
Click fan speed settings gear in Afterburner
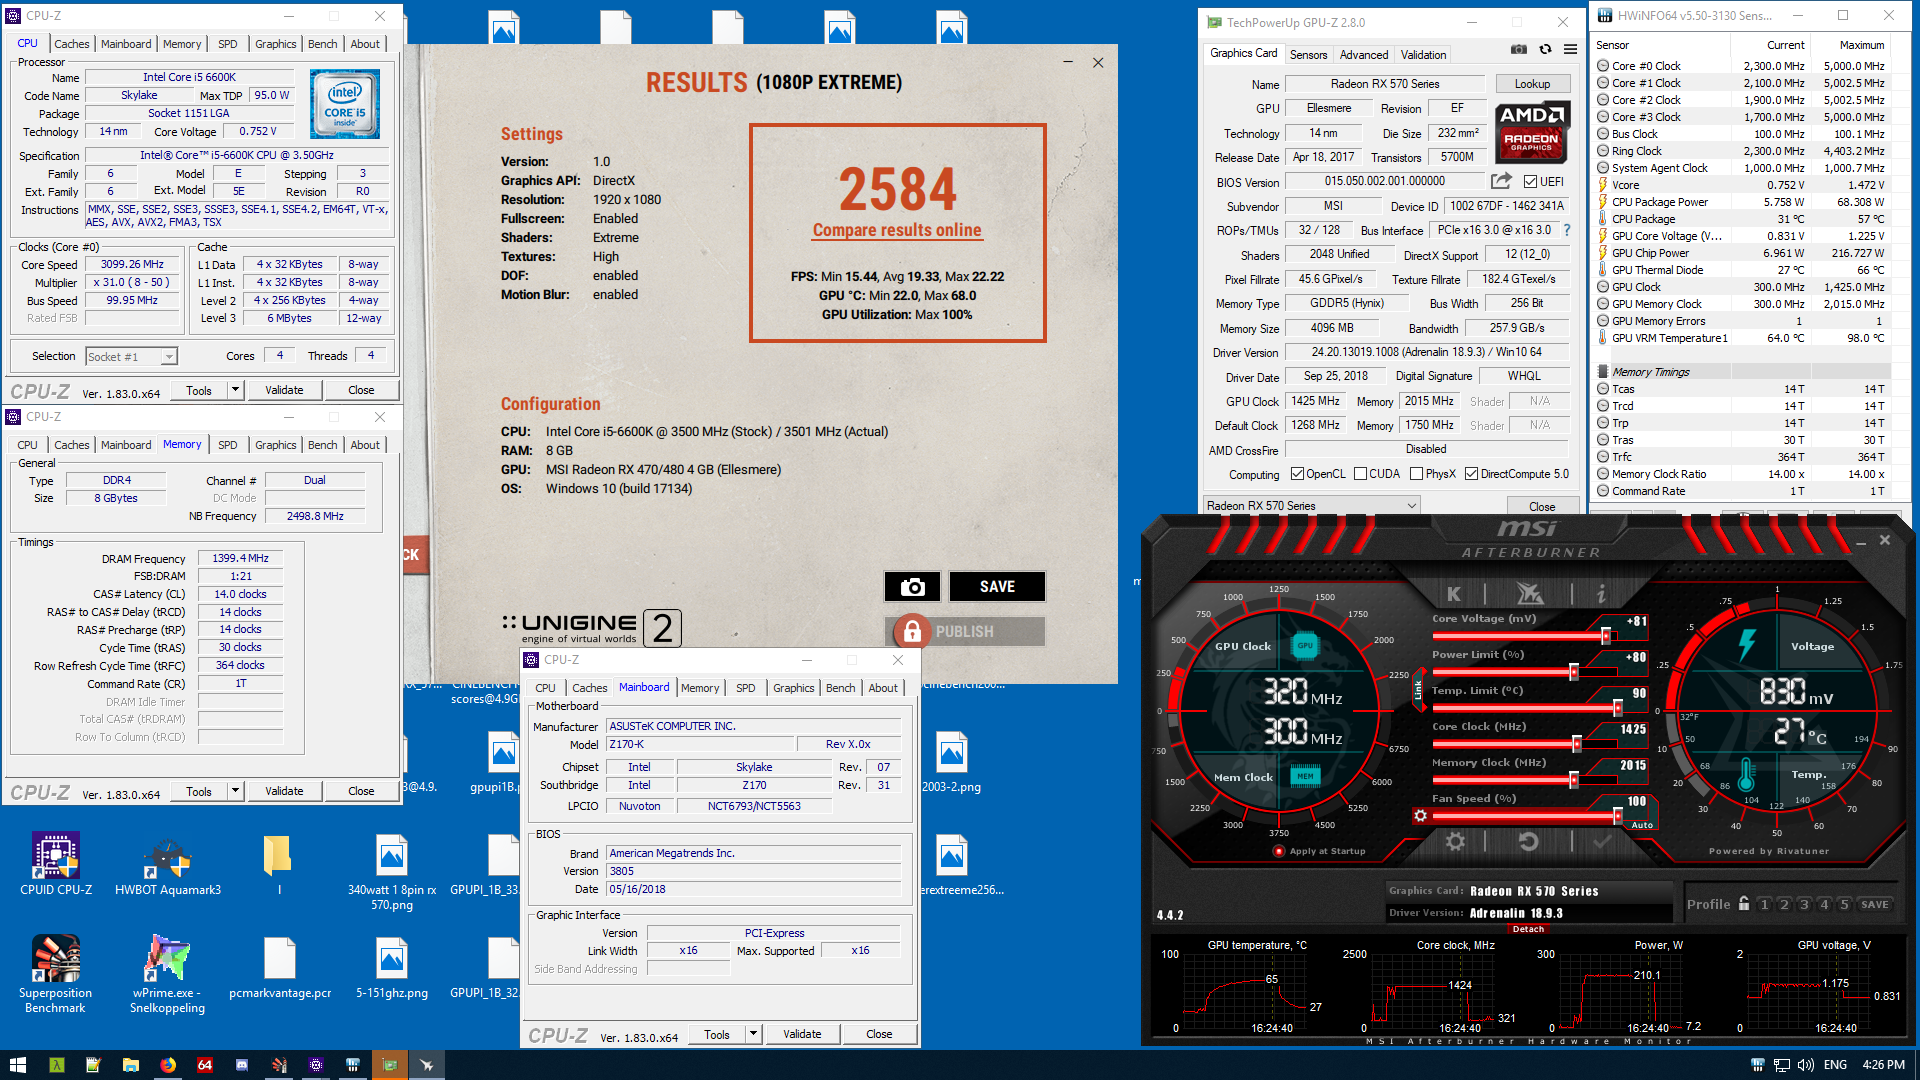pyautogui.click(x=1420, y=816)
